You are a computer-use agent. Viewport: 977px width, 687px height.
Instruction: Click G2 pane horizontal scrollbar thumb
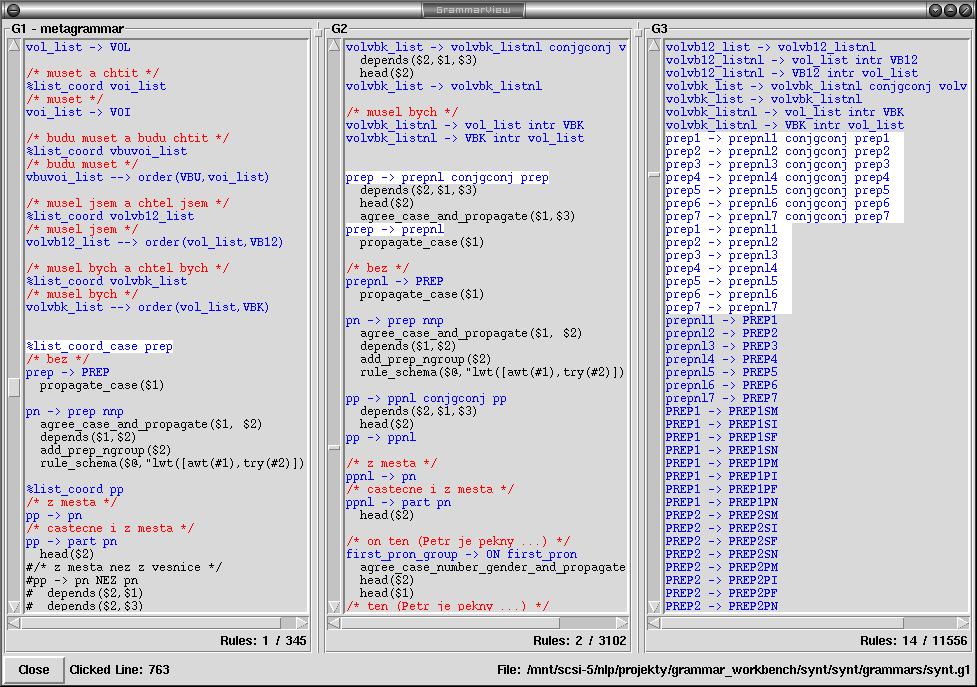click(450, 622)
